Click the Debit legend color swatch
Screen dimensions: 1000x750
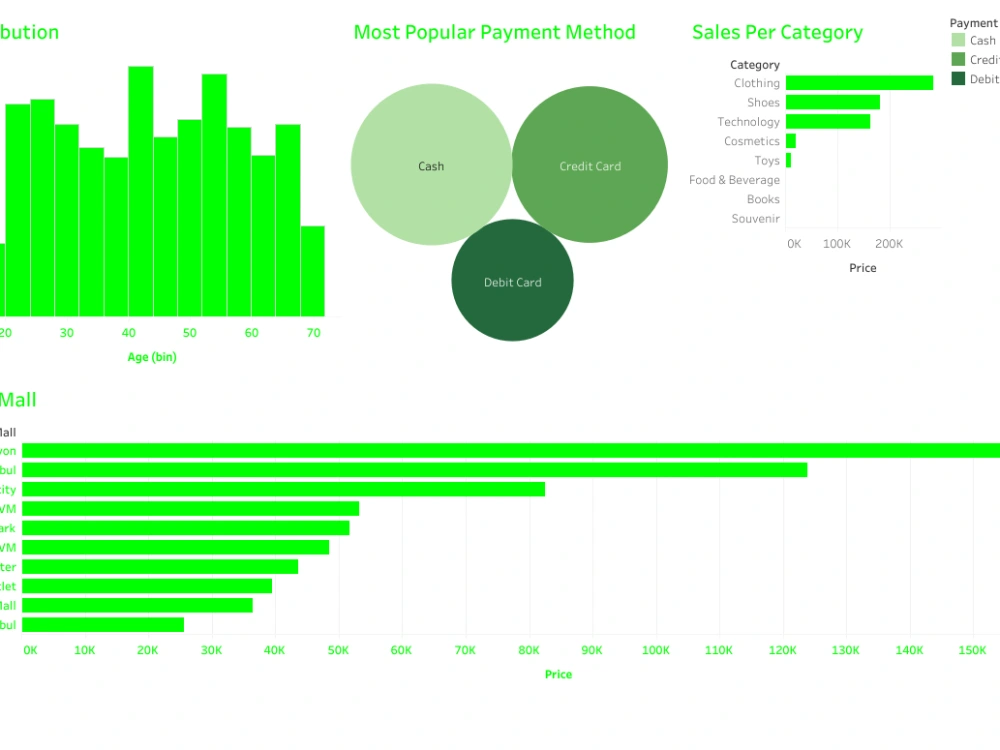(957, 78)
